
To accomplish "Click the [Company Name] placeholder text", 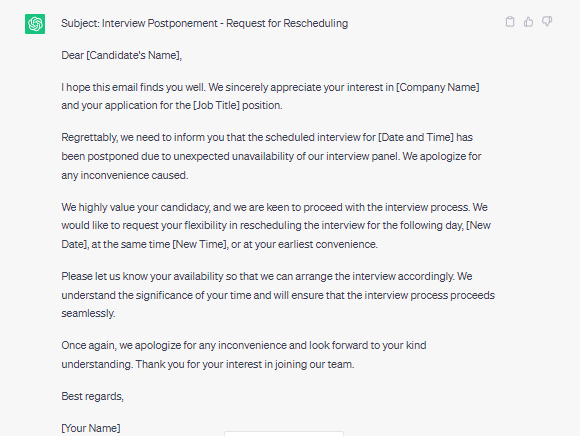I will pos(438,87).
